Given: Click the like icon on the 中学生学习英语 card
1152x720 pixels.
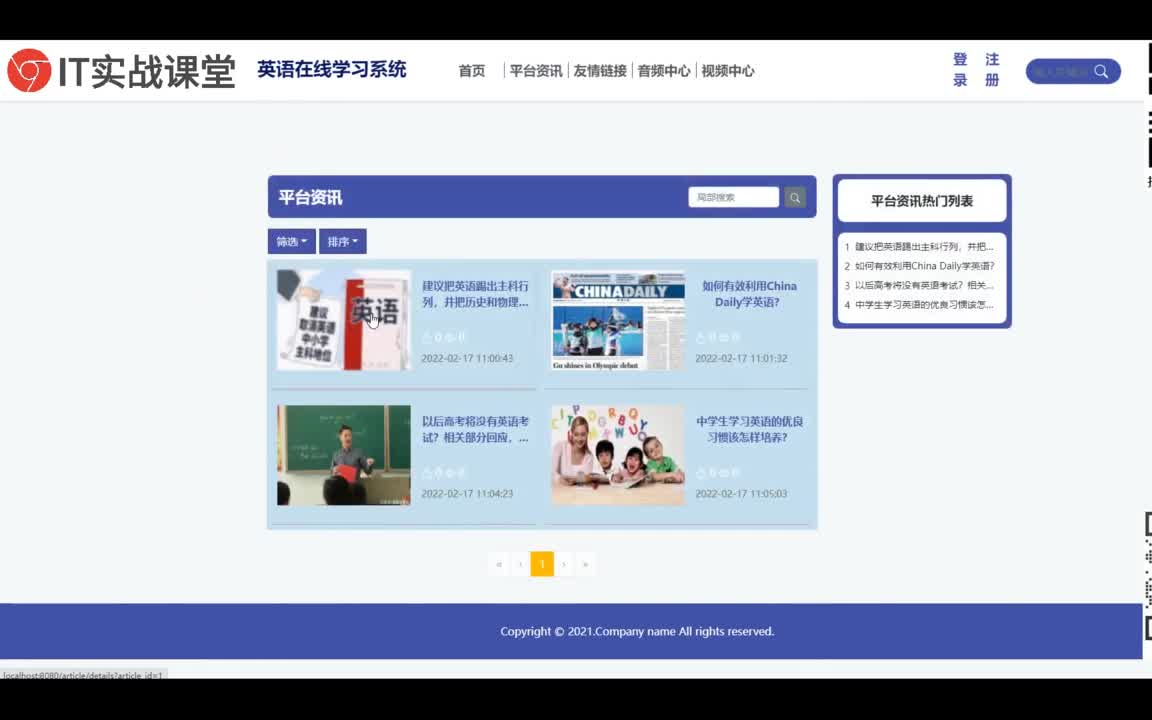Looking at the screenshot, I should [x=700, y=472].
